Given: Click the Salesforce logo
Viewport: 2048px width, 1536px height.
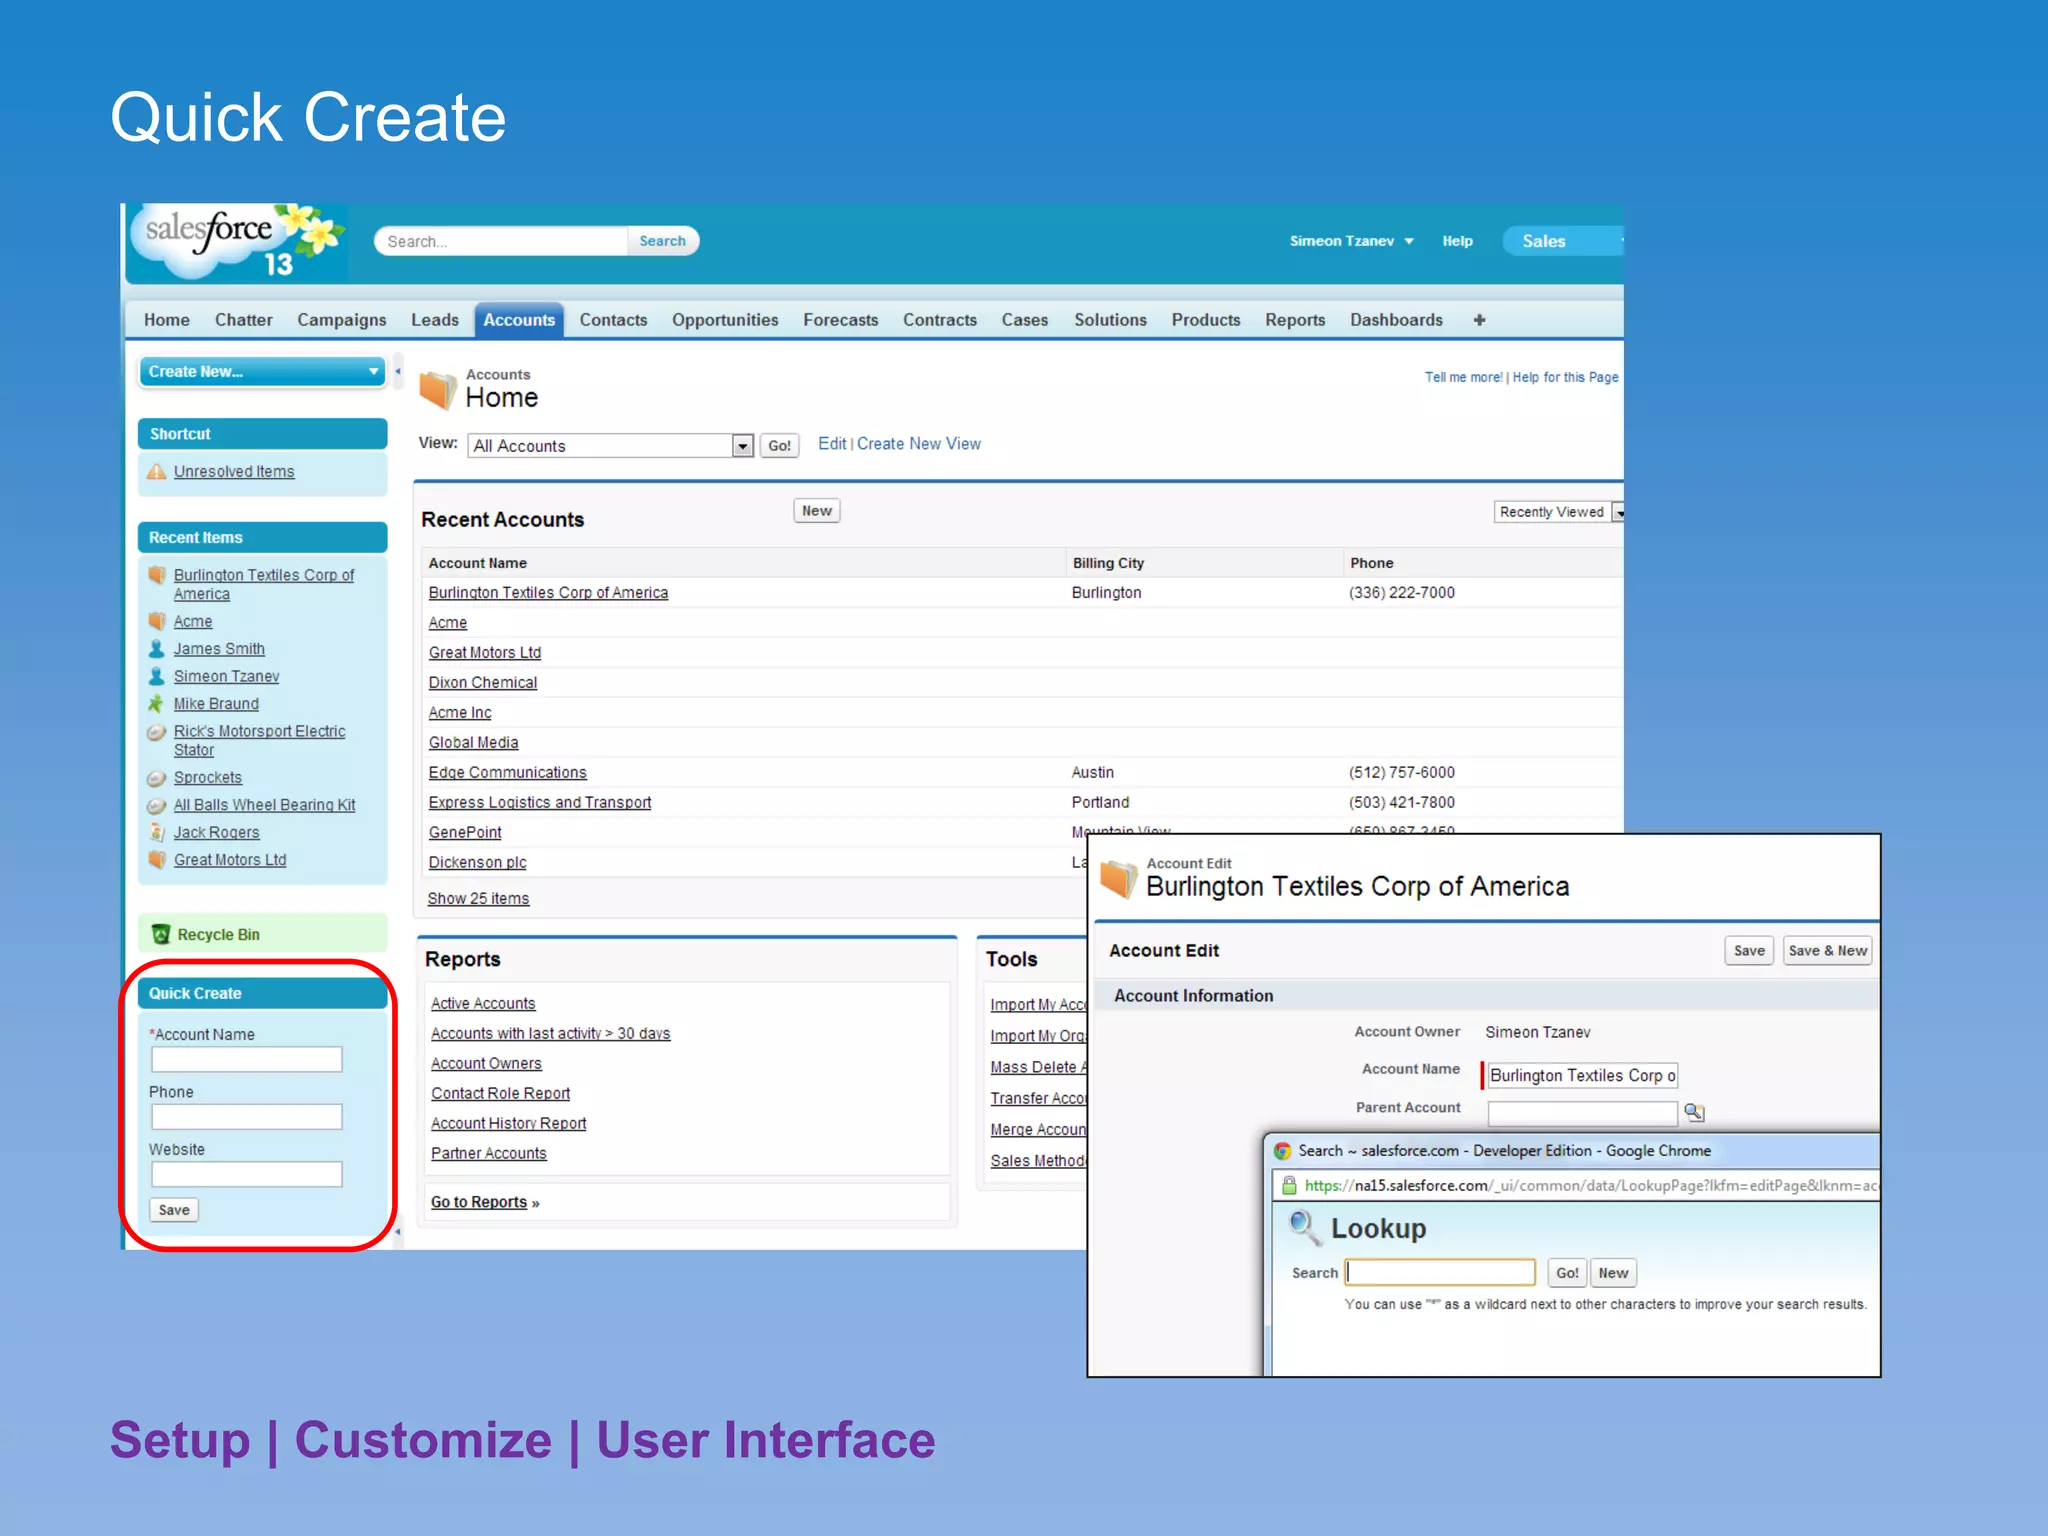Looking at the screenshot, I should click(x=238, y=243).
